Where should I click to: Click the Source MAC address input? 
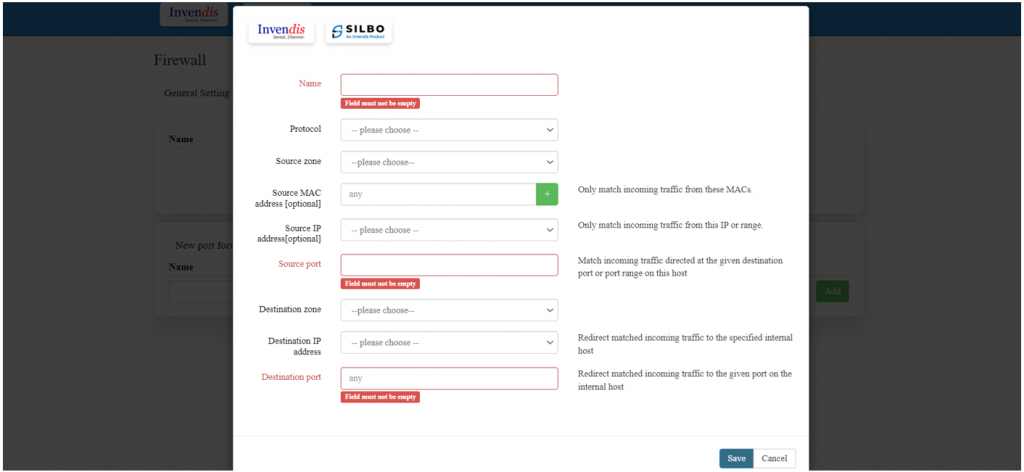pyautogui.click(x=438, y=194)
